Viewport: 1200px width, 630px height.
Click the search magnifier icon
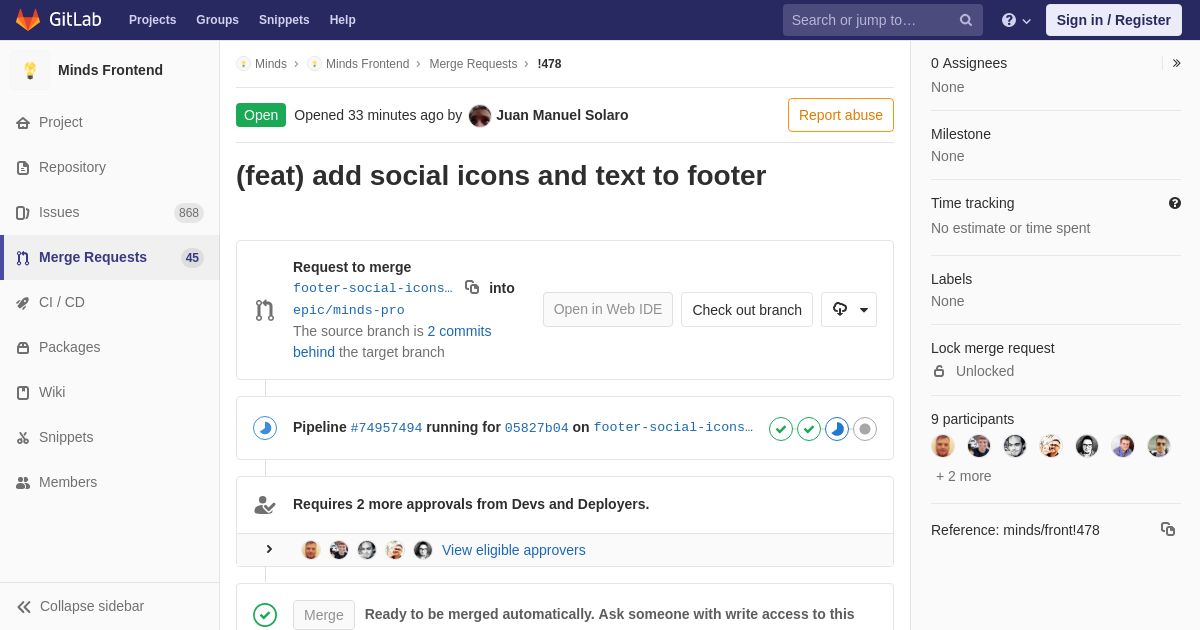point(966,20)
